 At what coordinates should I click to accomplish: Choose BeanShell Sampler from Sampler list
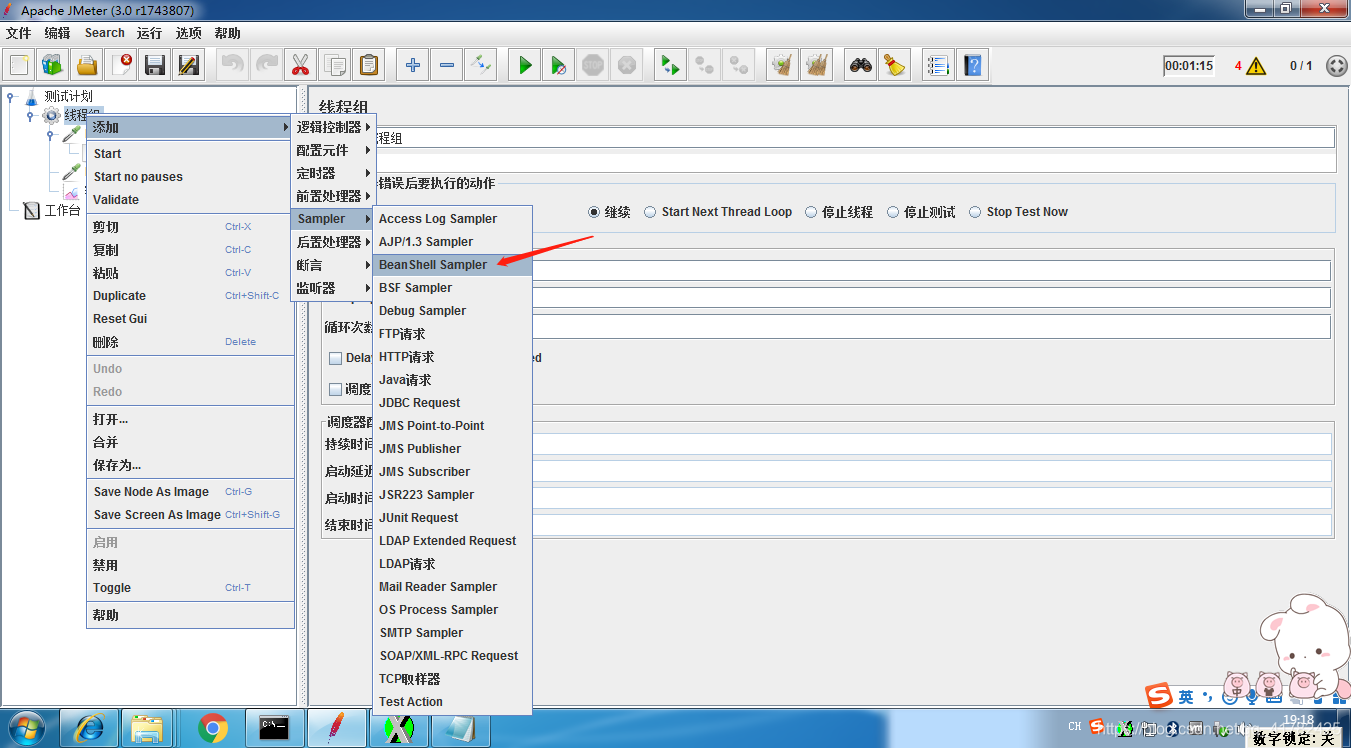coord(452,265)
